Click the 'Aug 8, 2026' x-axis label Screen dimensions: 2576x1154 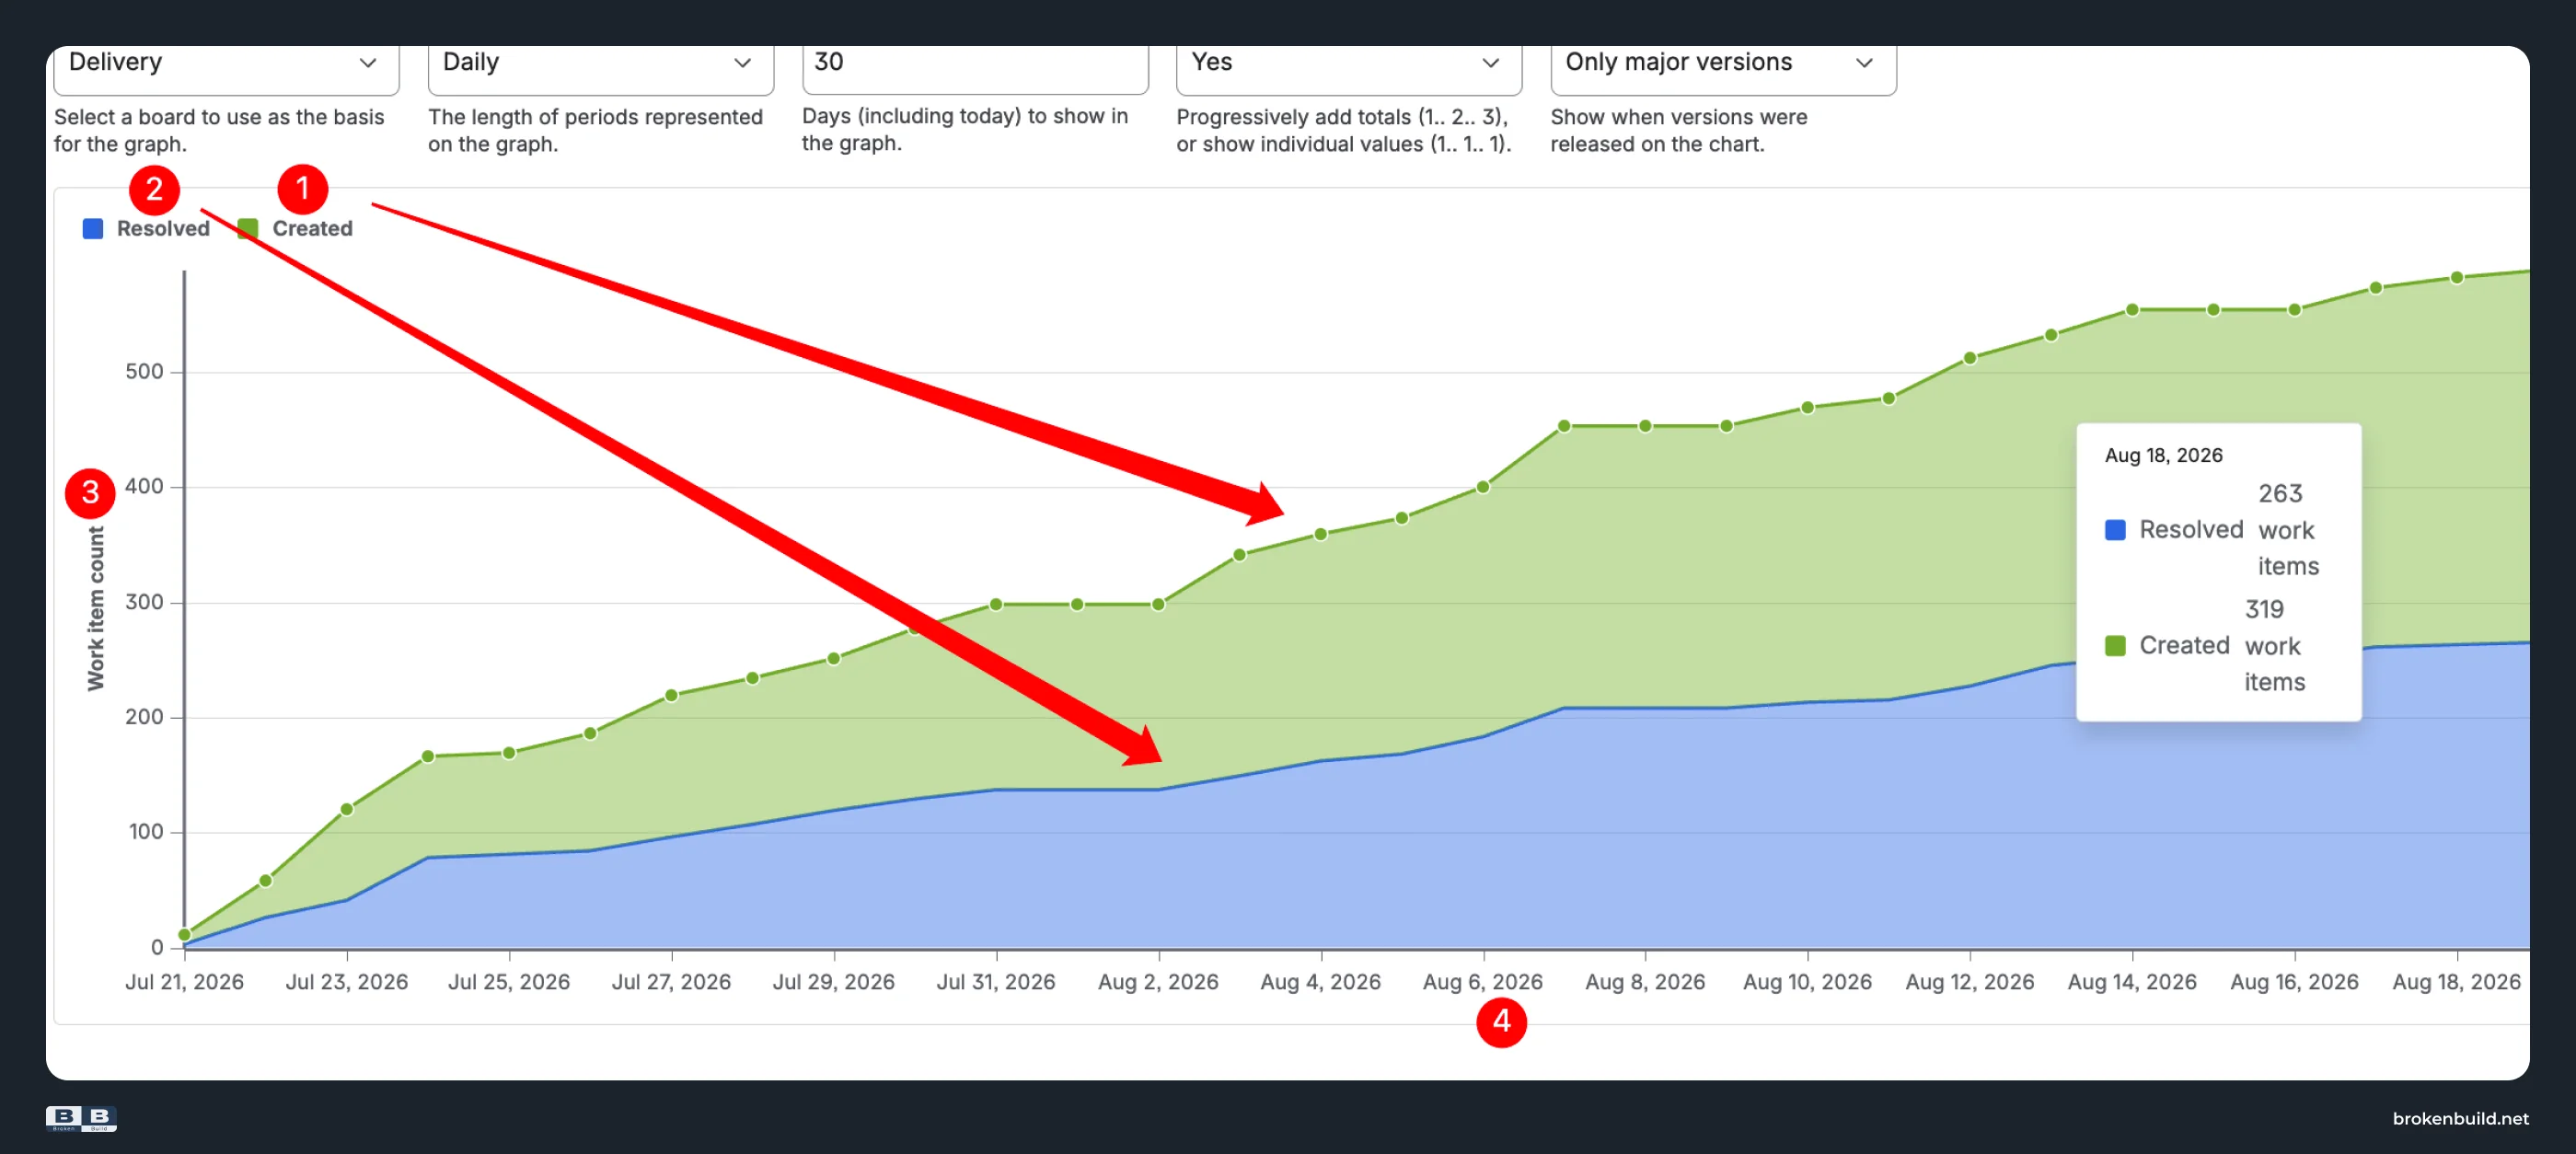pyautogui.click(x=1646, y=982)
